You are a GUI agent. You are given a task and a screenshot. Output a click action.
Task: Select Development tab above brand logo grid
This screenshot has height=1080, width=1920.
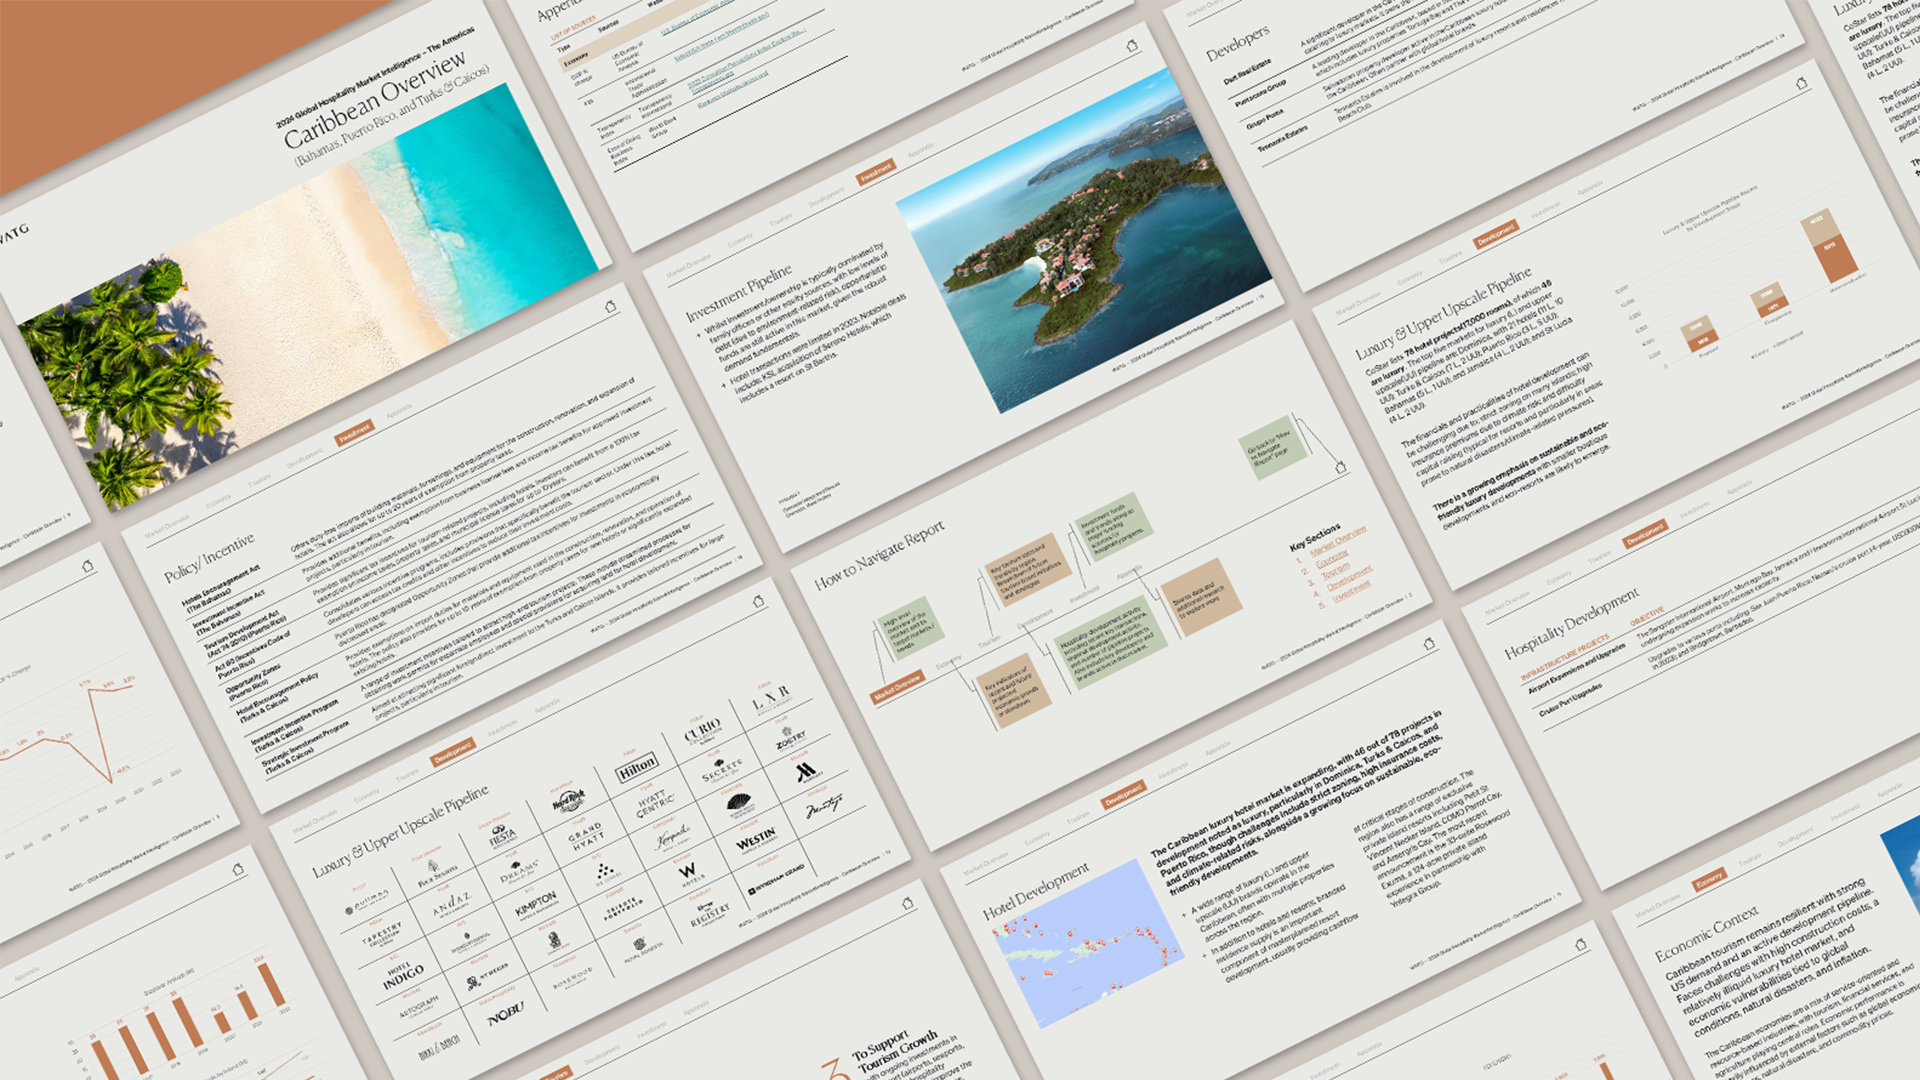point(453,752)
